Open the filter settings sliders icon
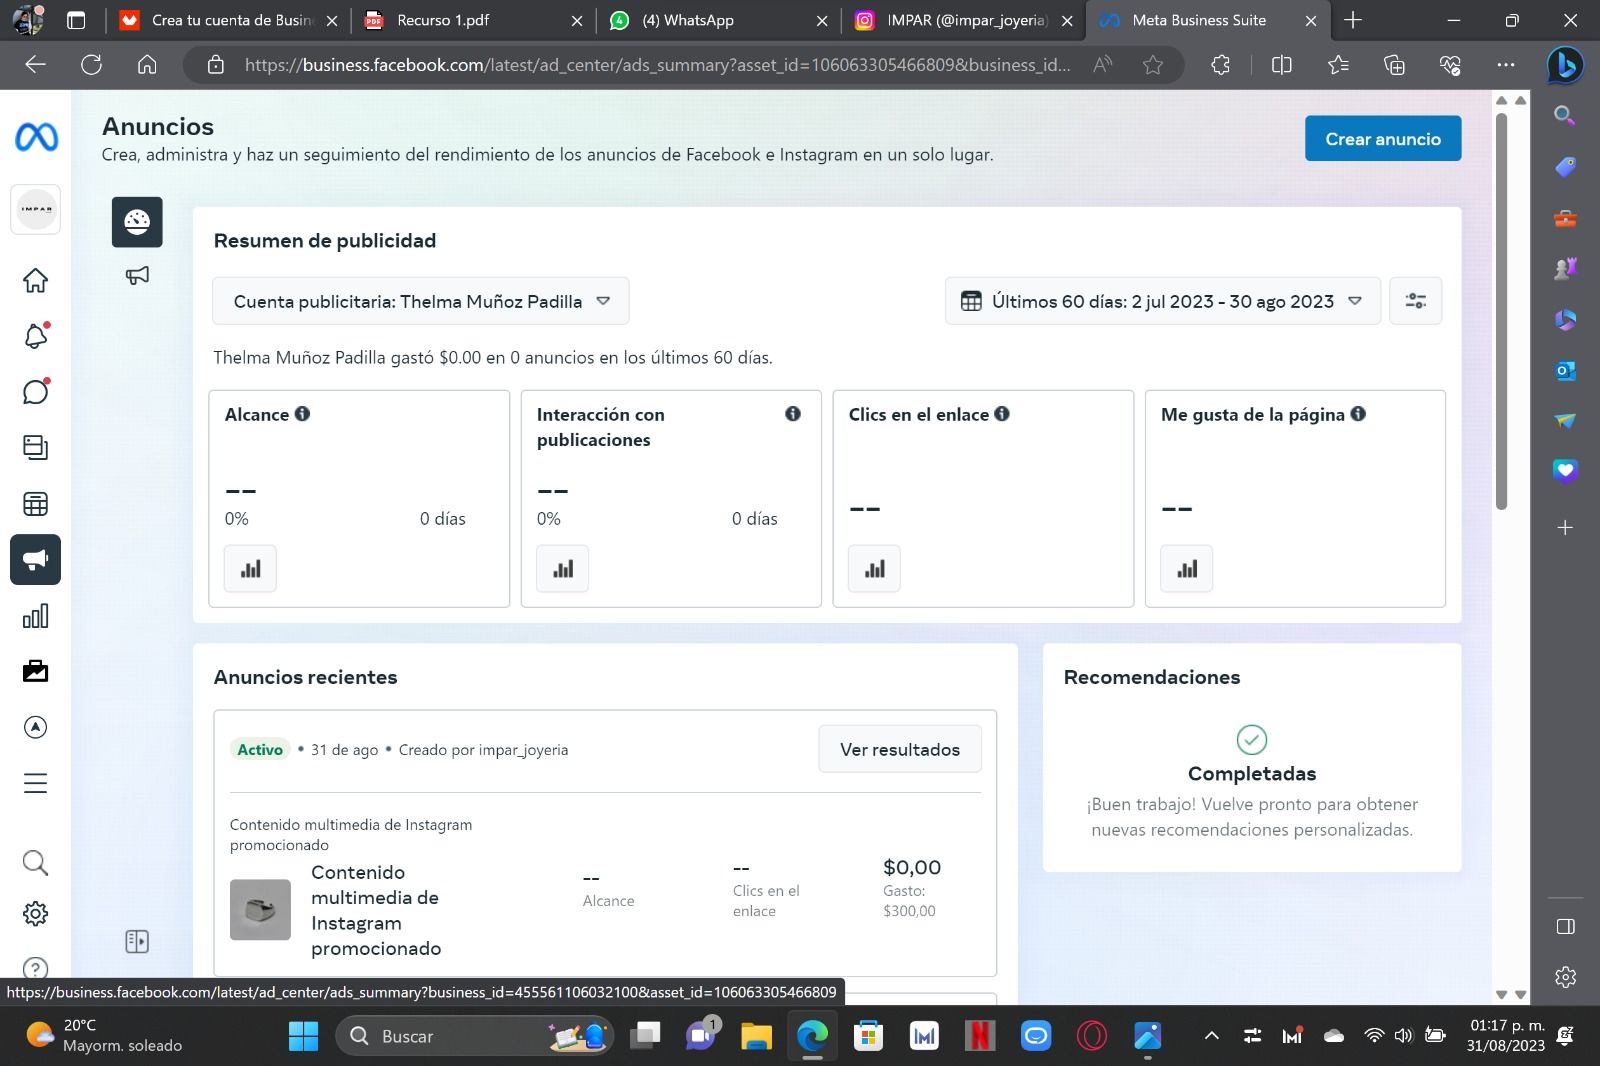The width and height of the screenshot is (1600, 1066). [x=1415, y=301]
